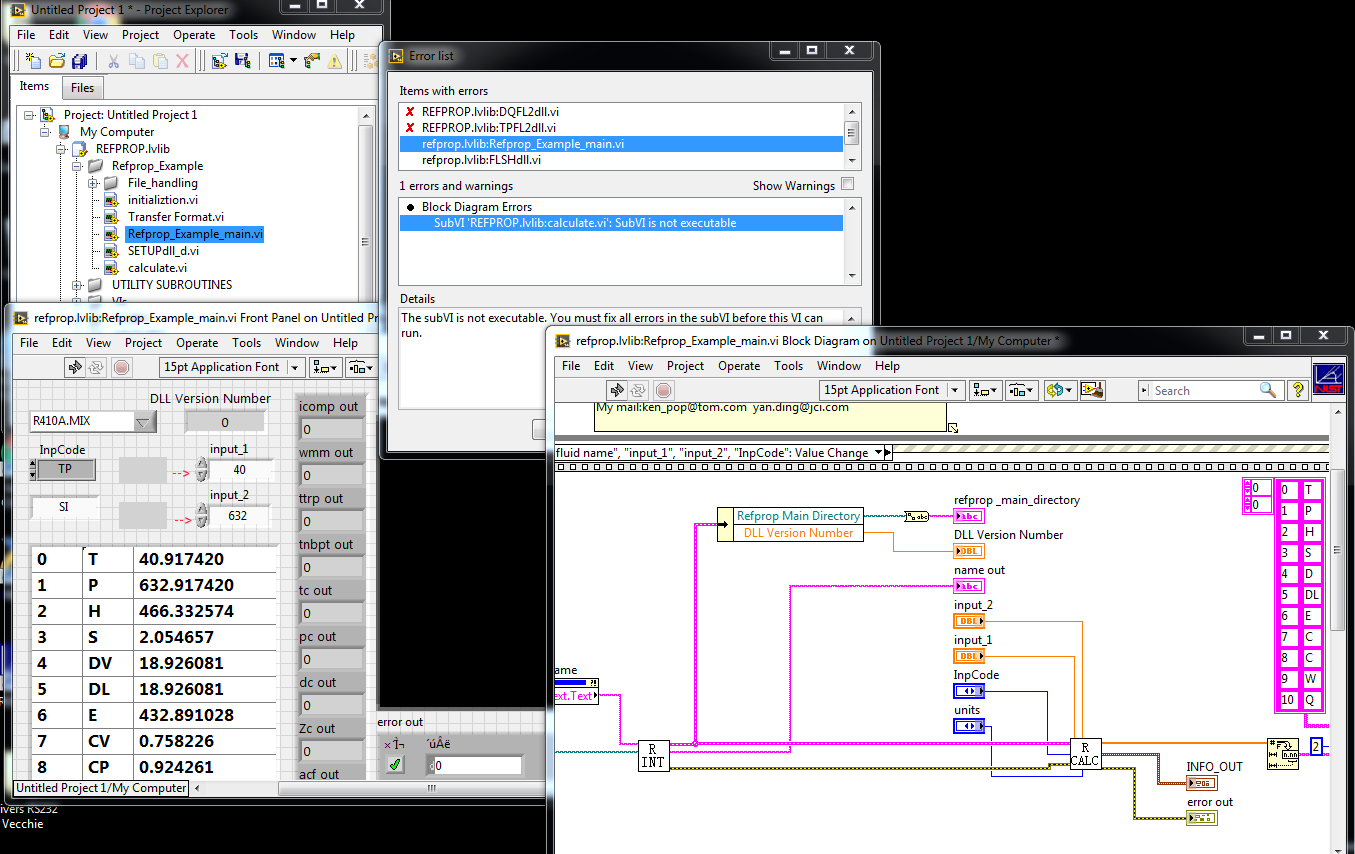Click the R INT subVI node

tap(652, 755)
